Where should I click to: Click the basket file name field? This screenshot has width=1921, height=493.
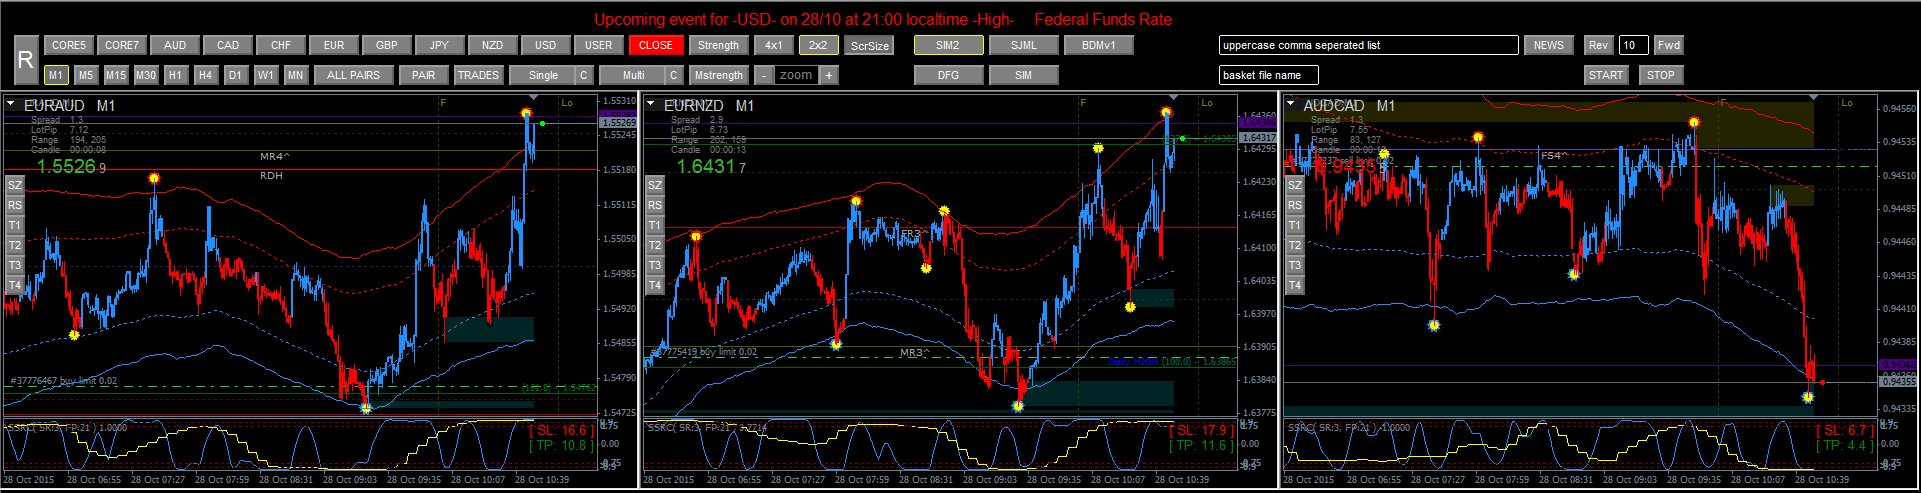1268,75
